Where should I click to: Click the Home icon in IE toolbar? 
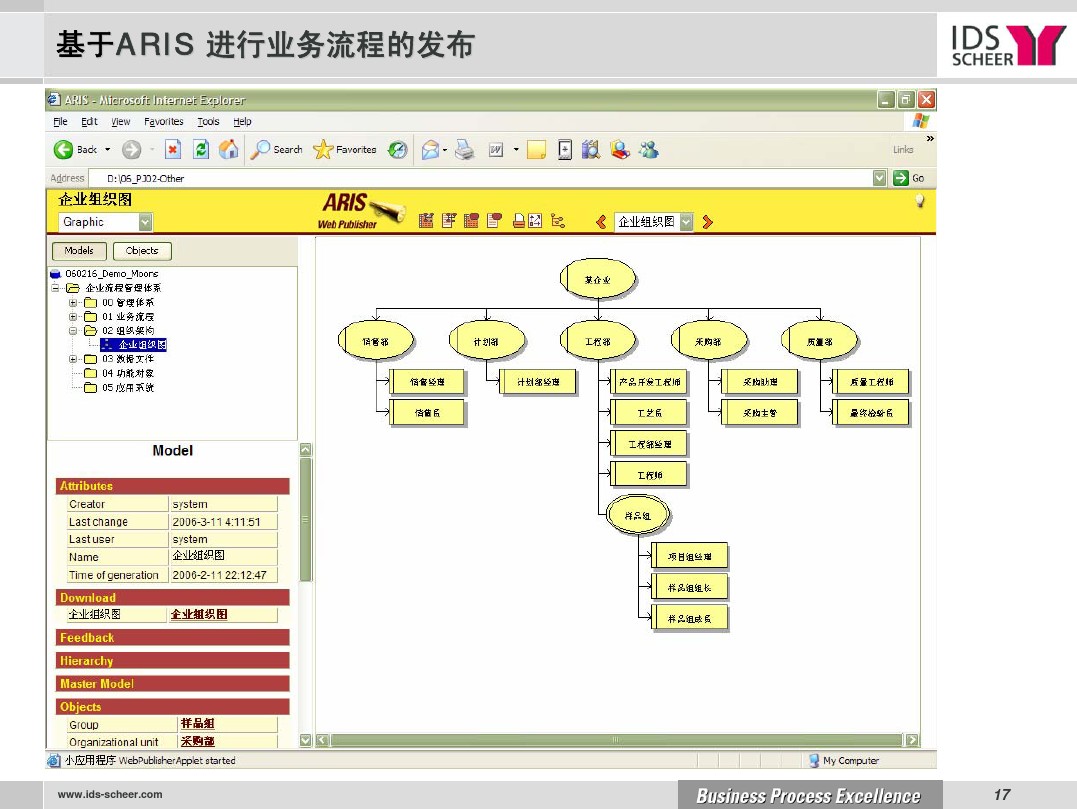tap(229, 150)
